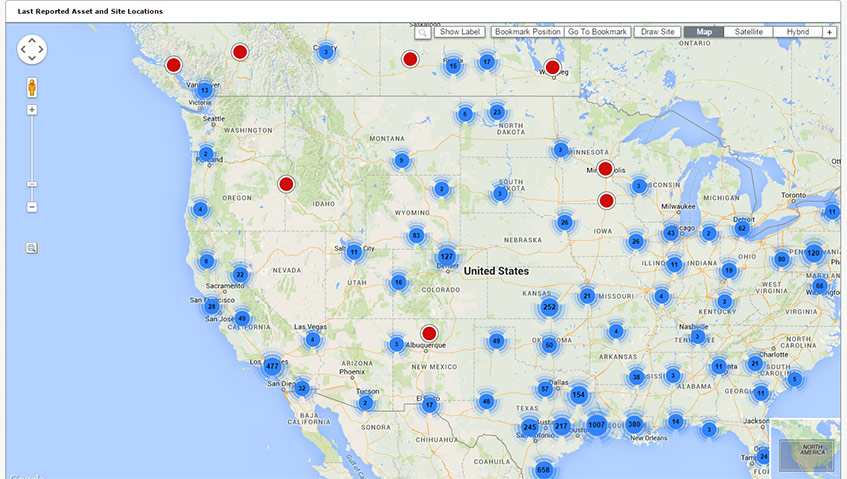Click Go To Bookmark button
Image resolution: width=847 pixels, height=479 pixels.
click(597, 32)
